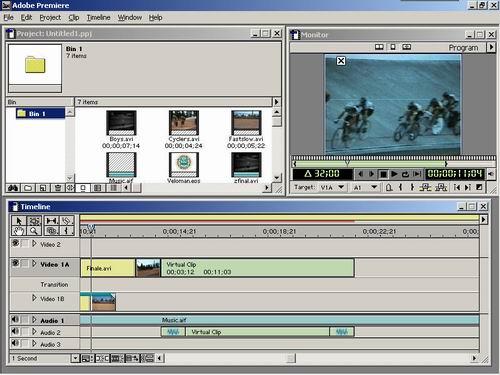Click the Play button in Monitor
The width and height of the screenshot is (500, 375).
[x=394, y=174]
